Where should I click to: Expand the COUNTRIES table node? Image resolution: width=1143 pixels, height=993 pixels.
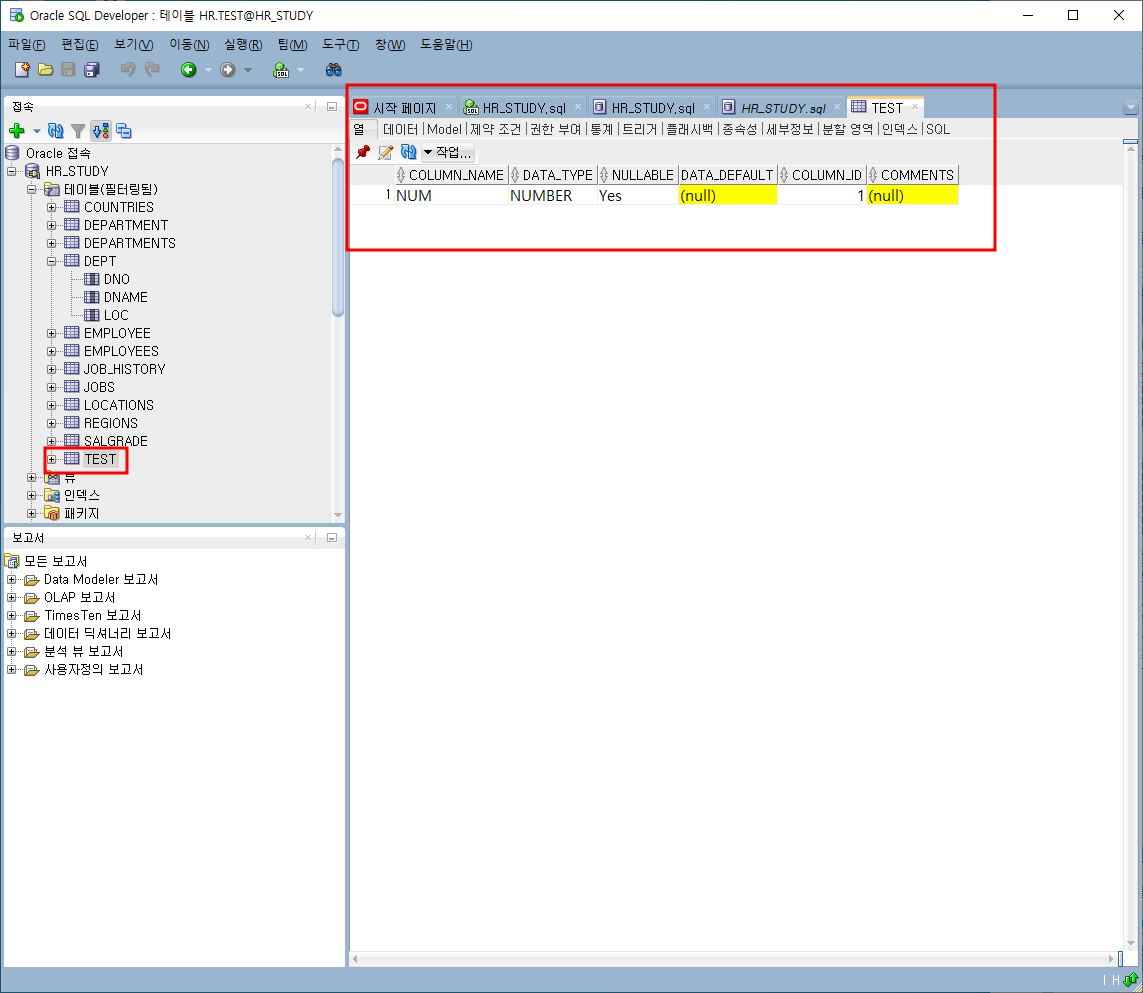pos(52,207)
